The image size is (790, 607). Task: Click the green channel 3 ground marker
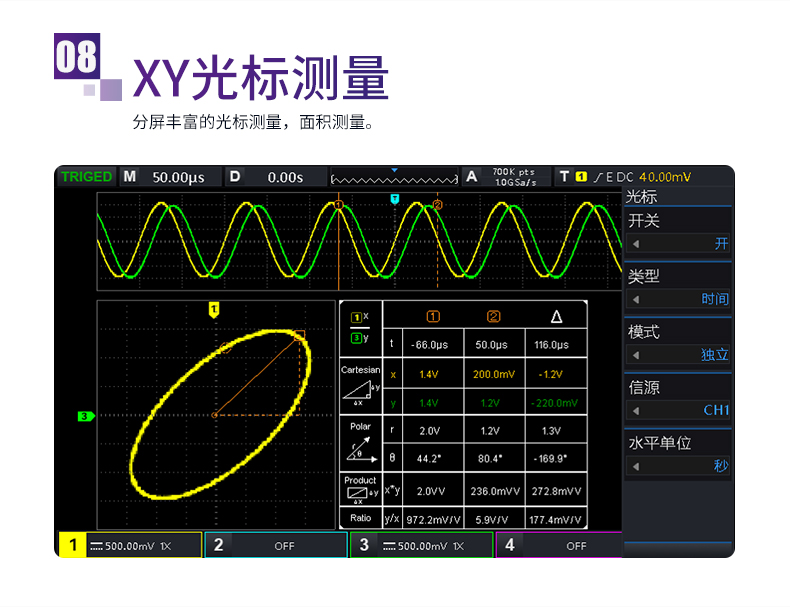[86, 416]
